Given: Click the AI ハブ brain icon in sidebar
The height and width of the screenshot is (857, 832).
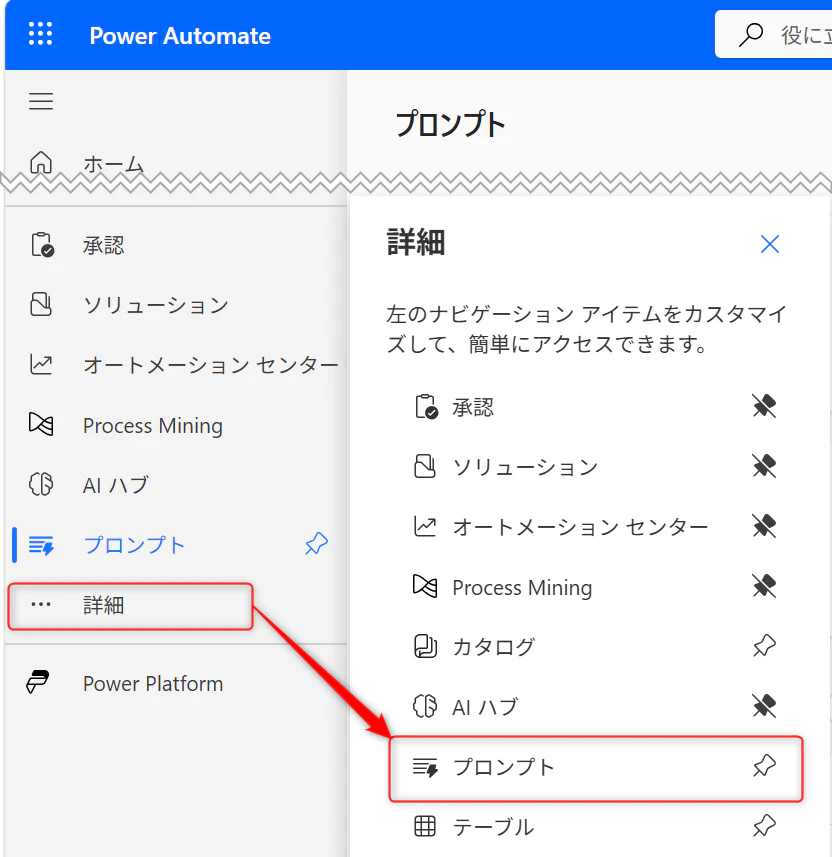Looking at the screenshot, I should (41, 484).
